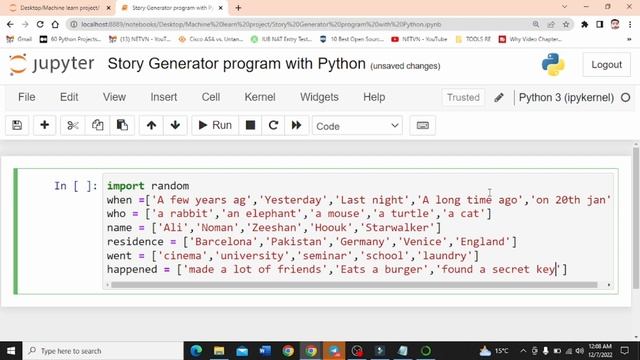Save the notebook with the floppy disk icon
Image resolution: width=640 pixels, height=360 pixels.
coord(17,125)
